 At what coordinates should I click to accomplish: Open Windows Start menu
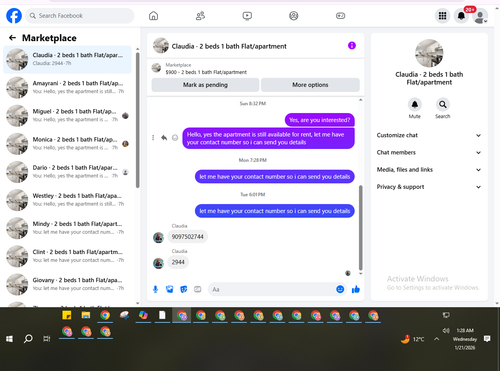(9, 339)
